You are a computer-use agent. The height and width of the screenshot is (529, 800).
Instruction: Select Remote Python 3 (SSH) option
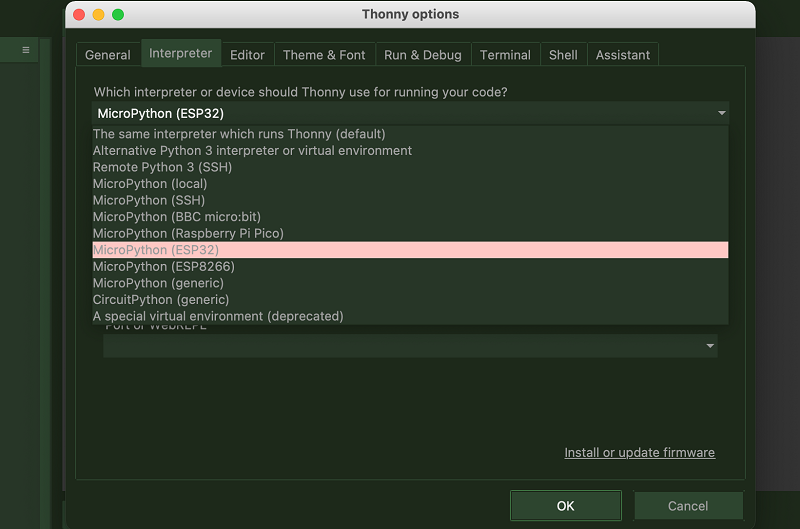pos(162,167)
